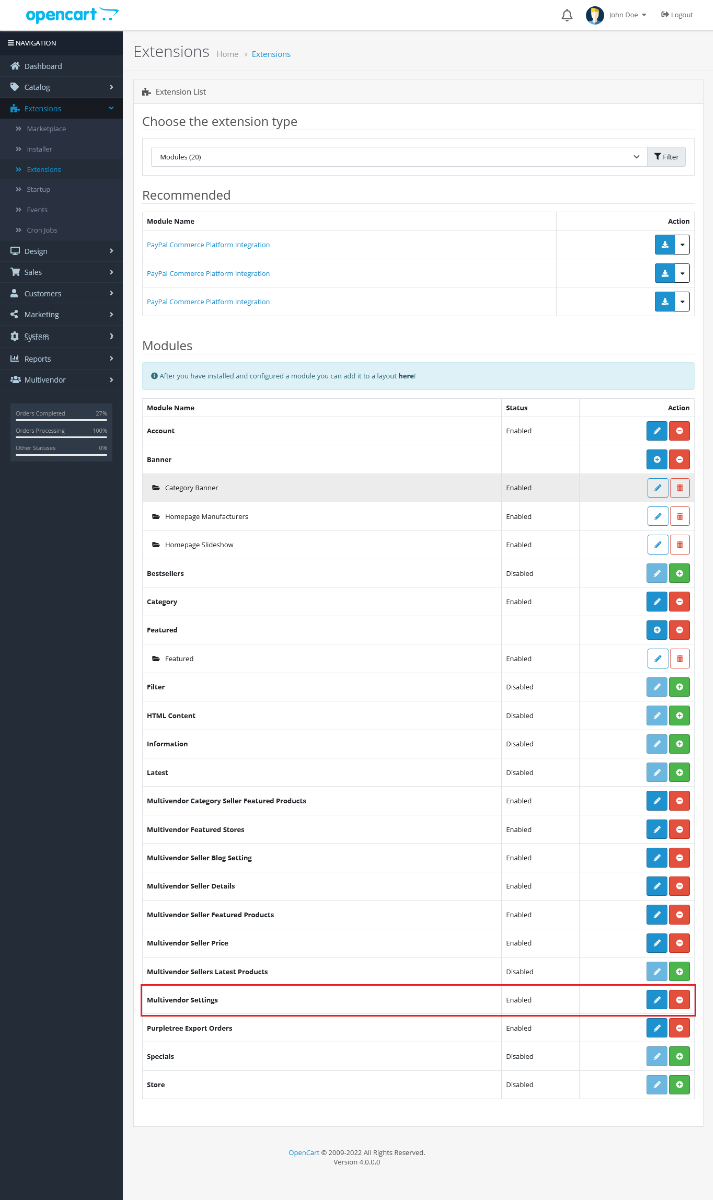This screenshot has width=713, height=1200.
Task: Uninstall the Banner module
Action: pyautogui.click(x=679, y=460)
